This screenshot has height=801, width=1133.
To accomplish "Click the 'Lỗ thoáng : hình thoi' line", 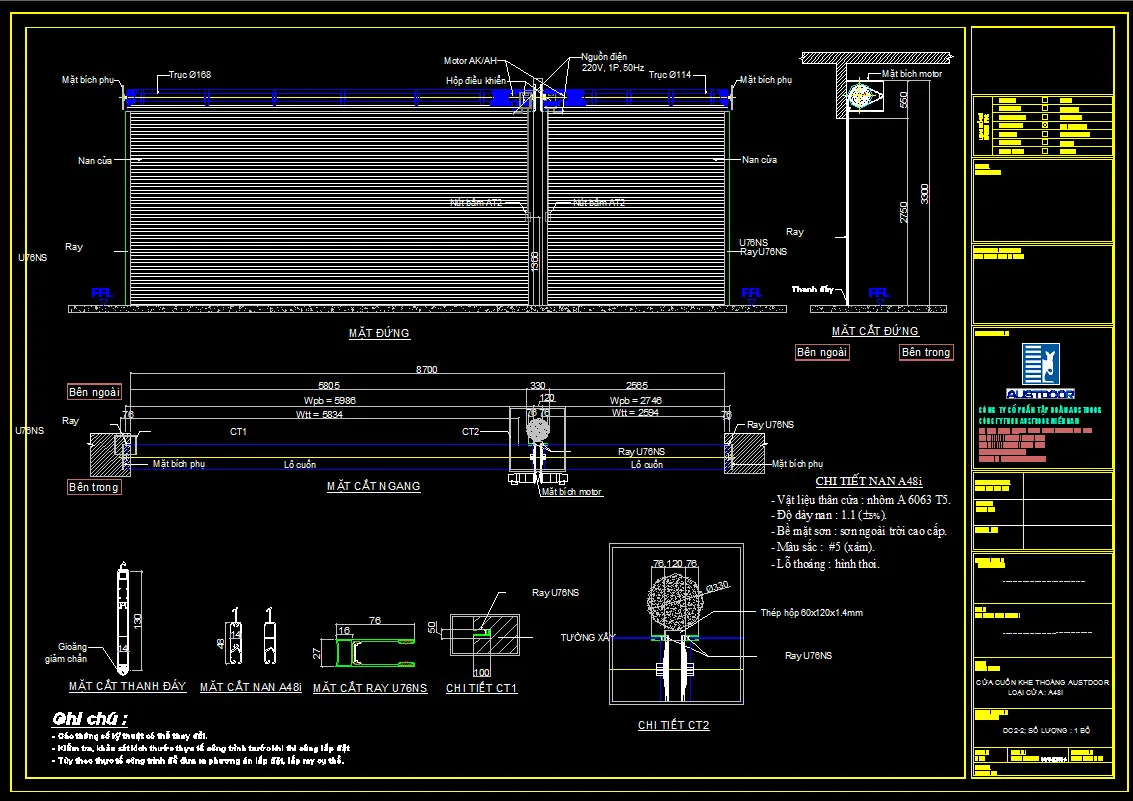I will pyautogui.click(x=825, y=564).
